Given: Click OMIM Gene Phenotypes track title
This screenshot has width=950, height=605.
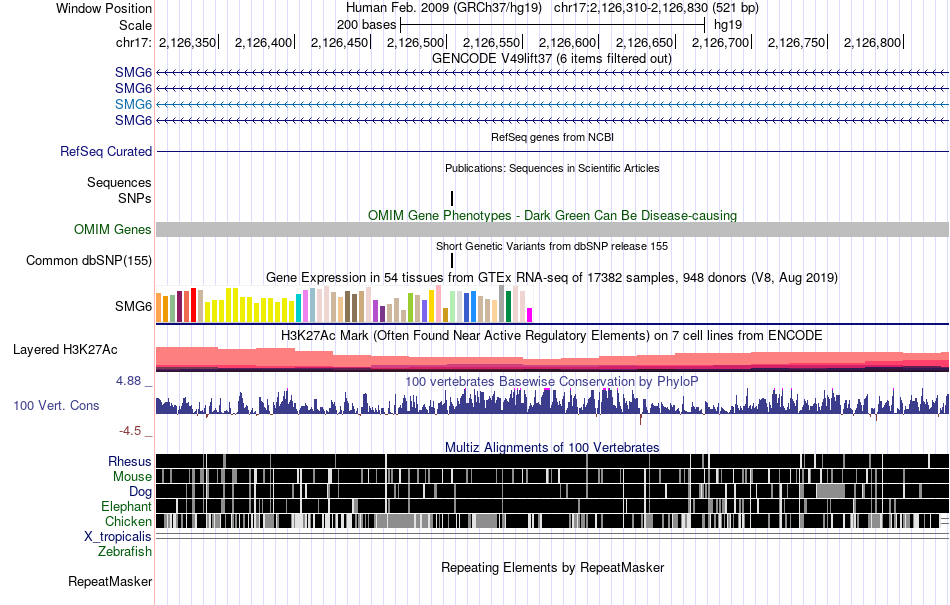Looking at the screenshot, I should 553,216.
